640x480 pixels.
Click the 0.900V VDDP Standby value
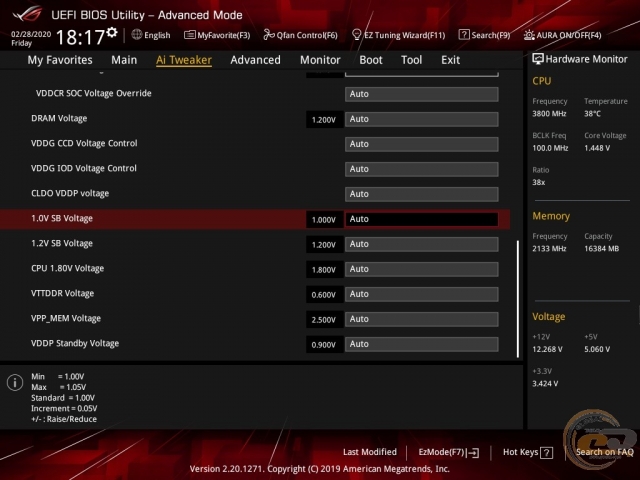point(324,345)
